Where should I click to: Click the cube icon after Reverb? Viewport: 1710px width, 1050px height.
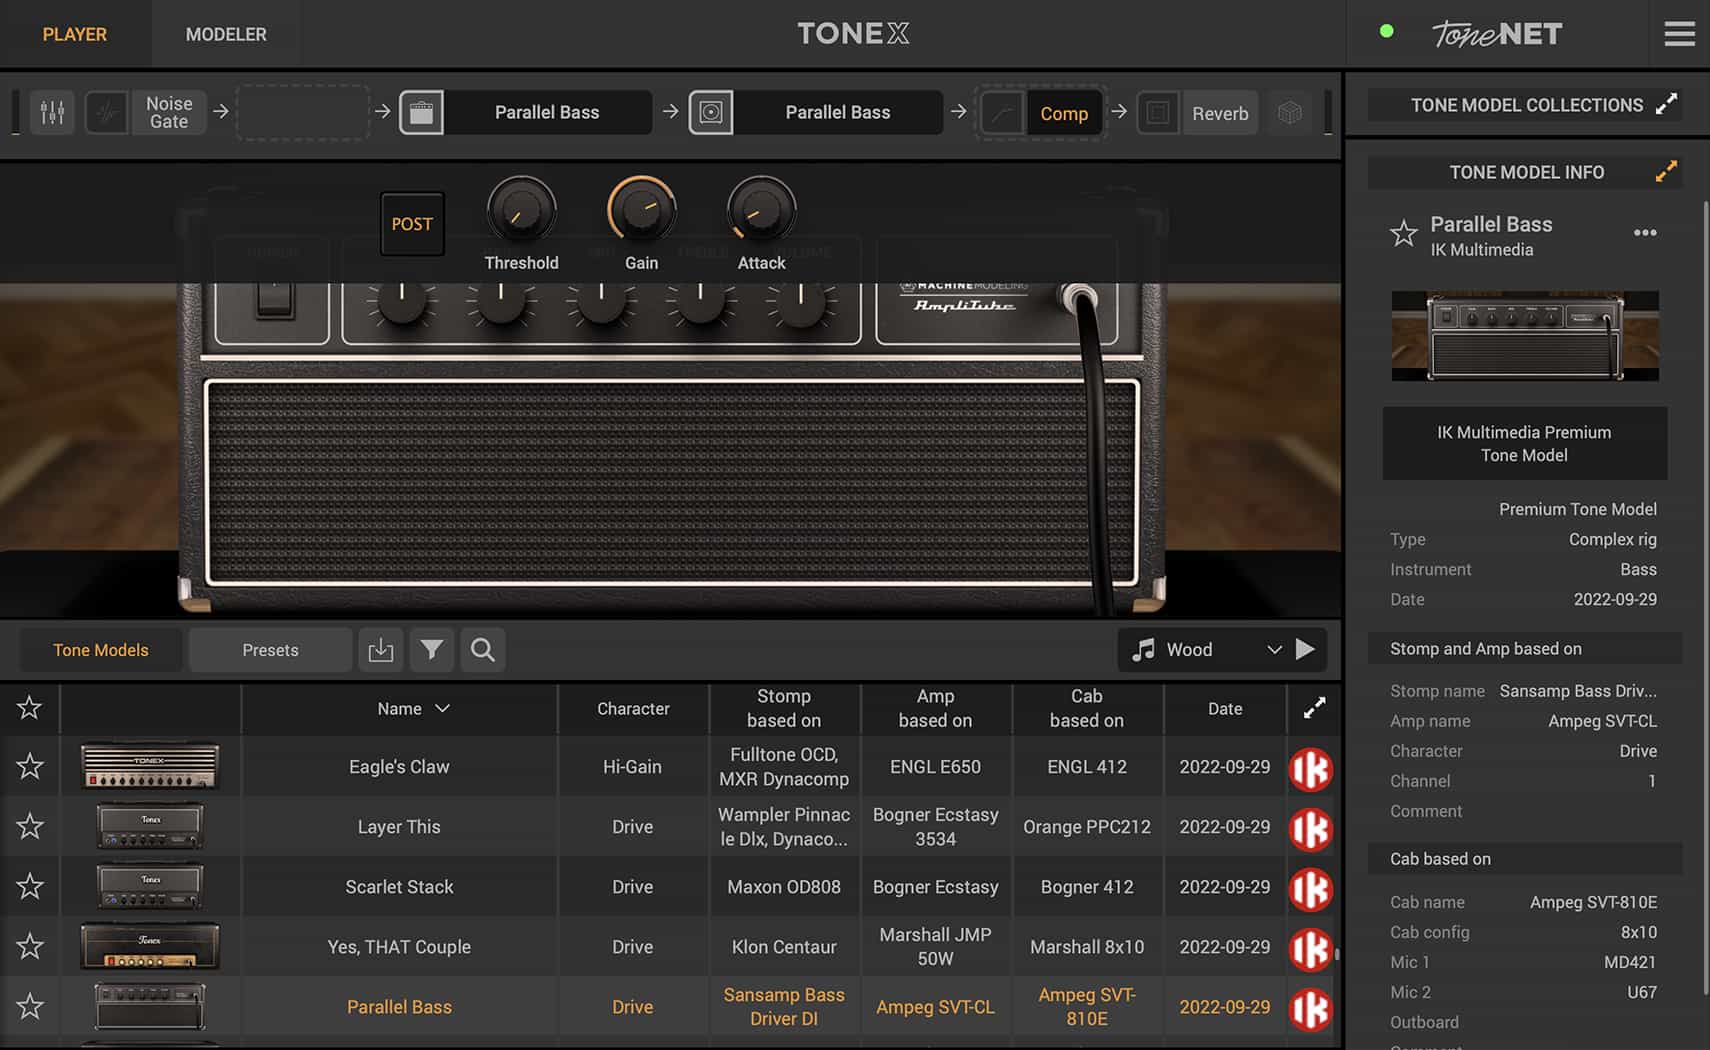(x=1290, y=113)
